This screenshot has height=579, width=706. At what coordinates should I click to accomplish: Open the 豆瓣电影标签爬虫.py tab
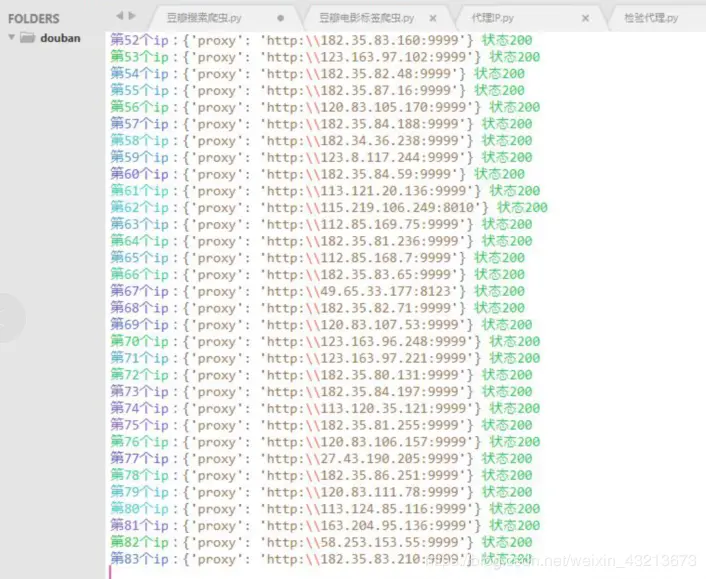click(367, 18)
